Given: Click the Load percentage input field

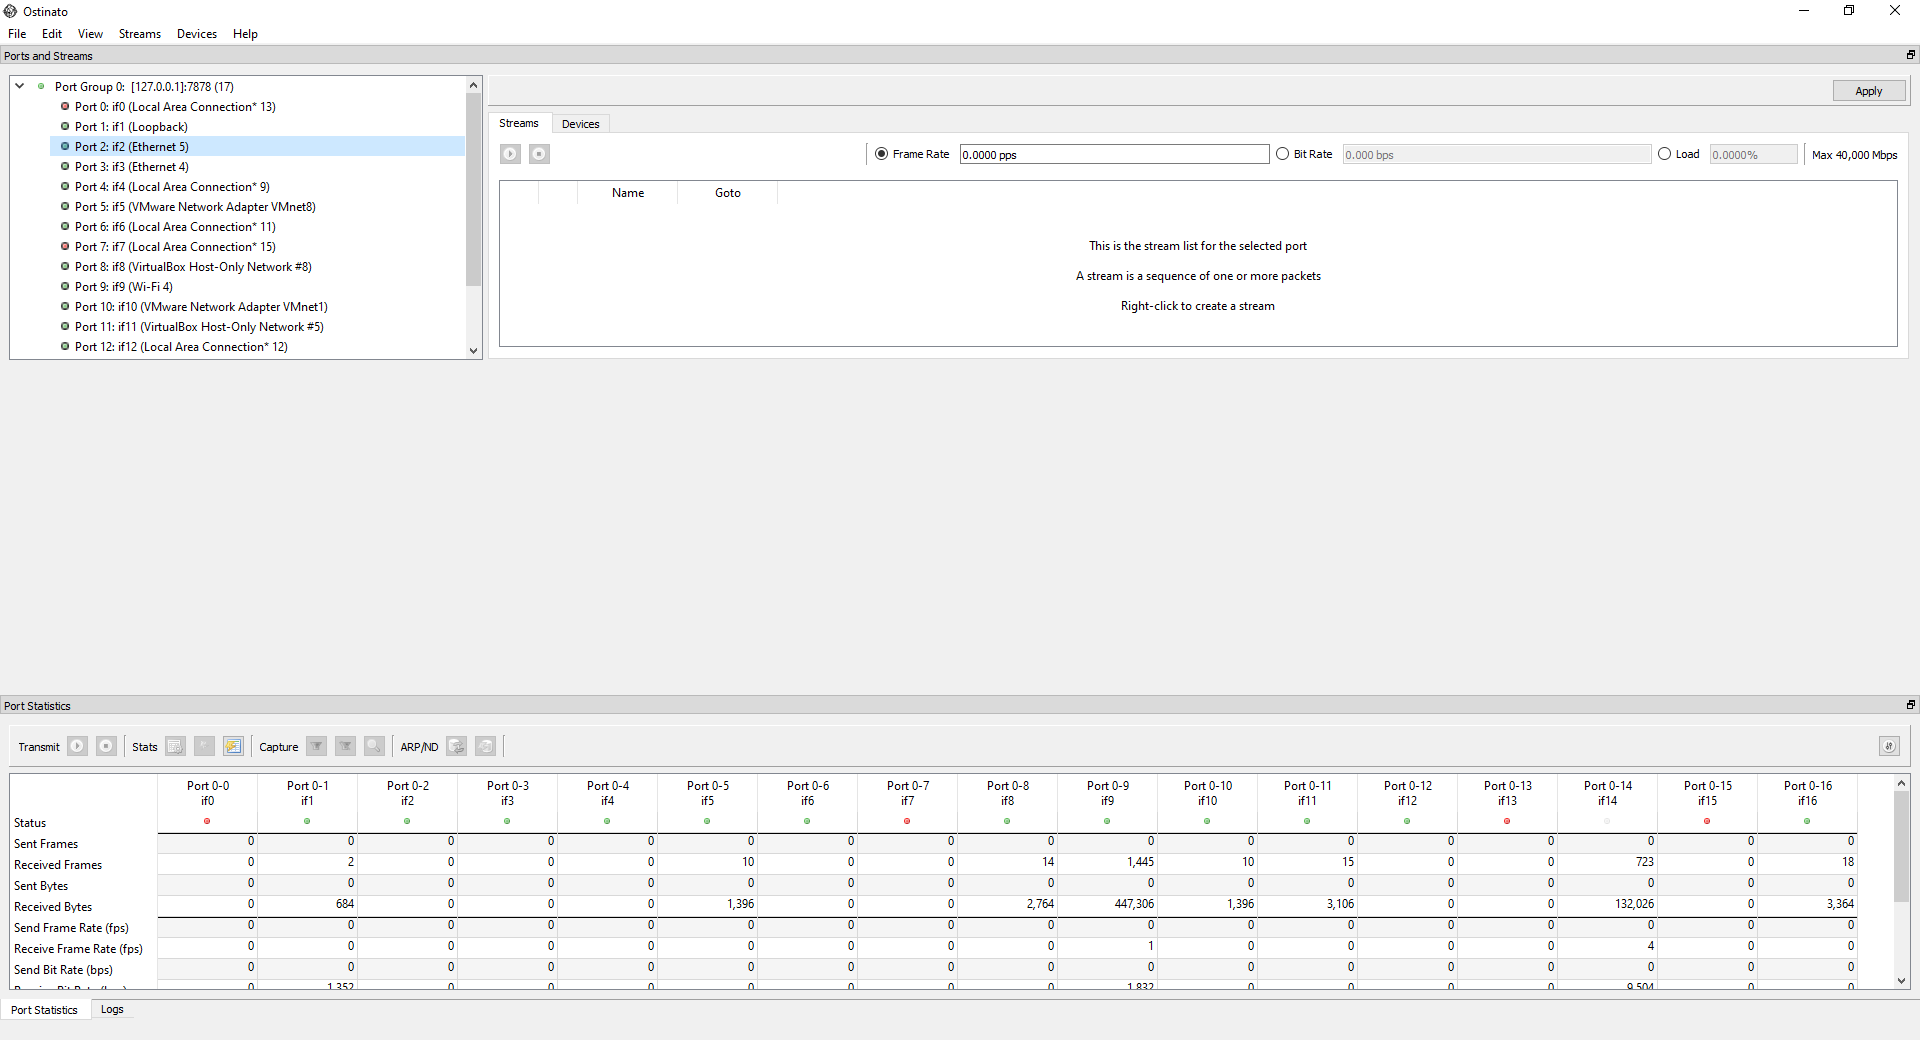Looking at the screenshot, I should click(x=1753, y=154).
